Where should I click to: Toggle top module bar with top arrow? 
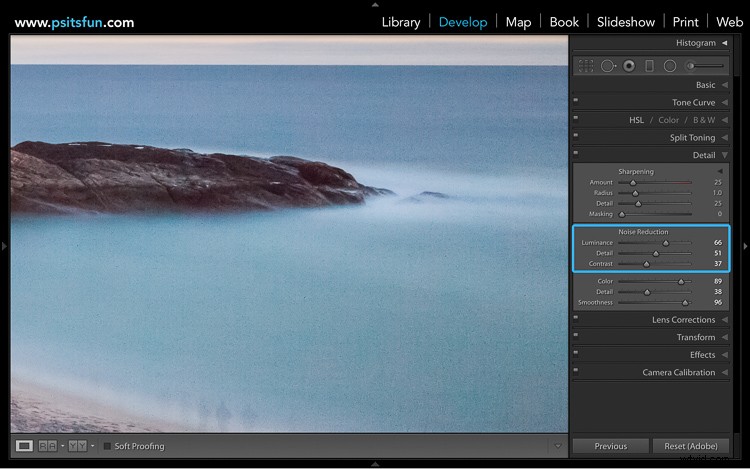[375, 4]
